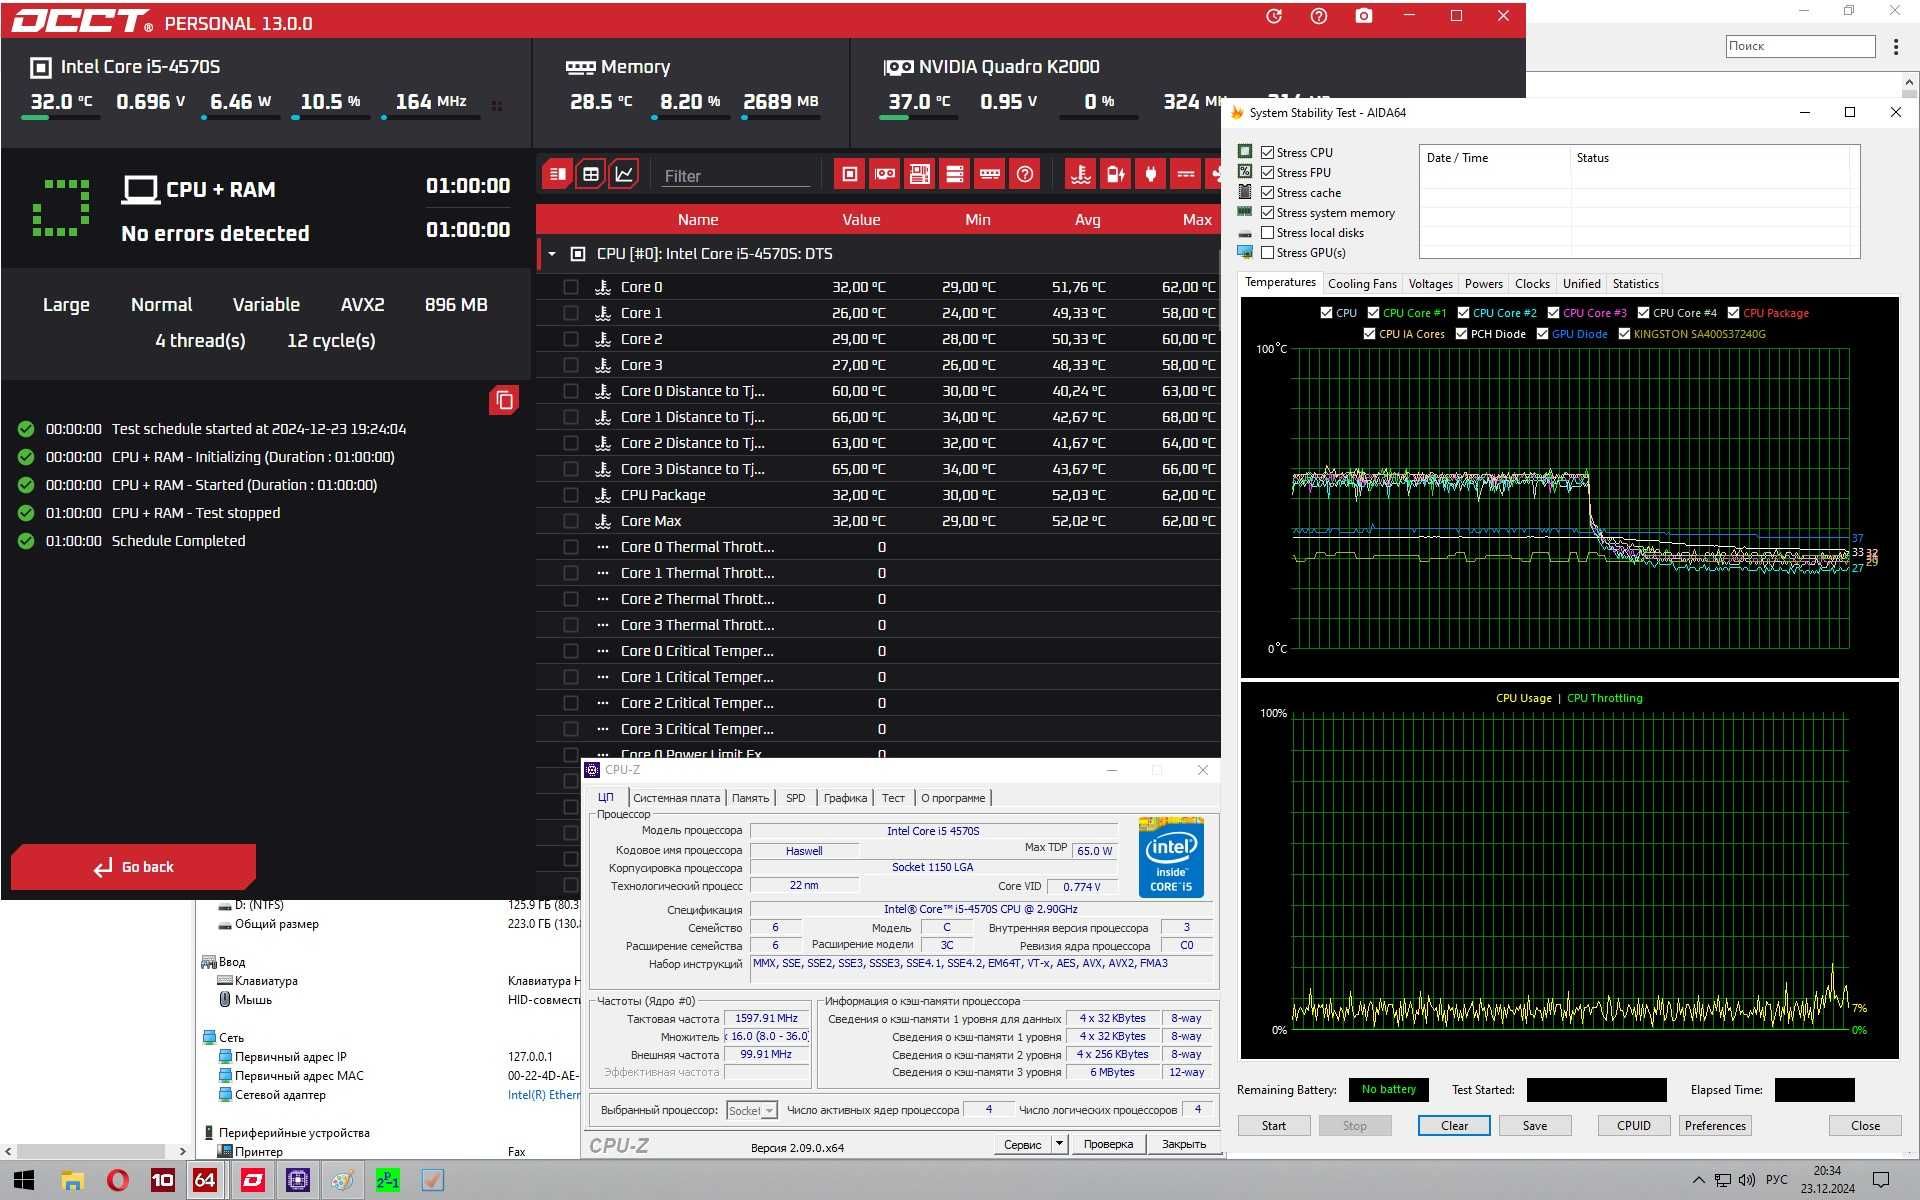Switch OCCT monitoring to list view

558,174
